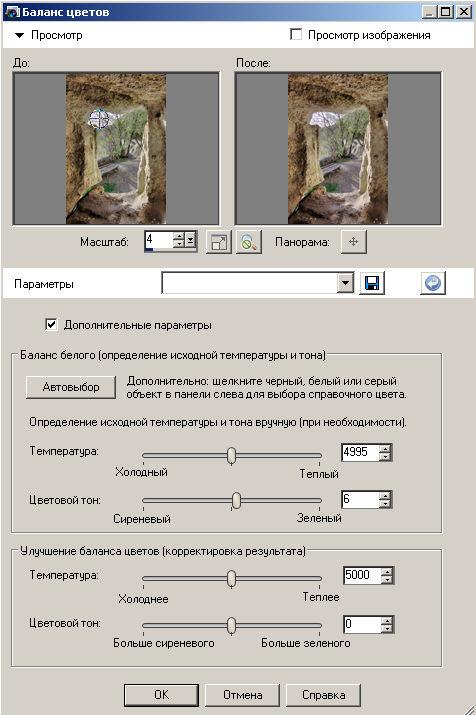The width and height of the screenshot is (476, 715).
Task: Click the Сиреневый label under the tint slider
Action: (x=142, y=519)
